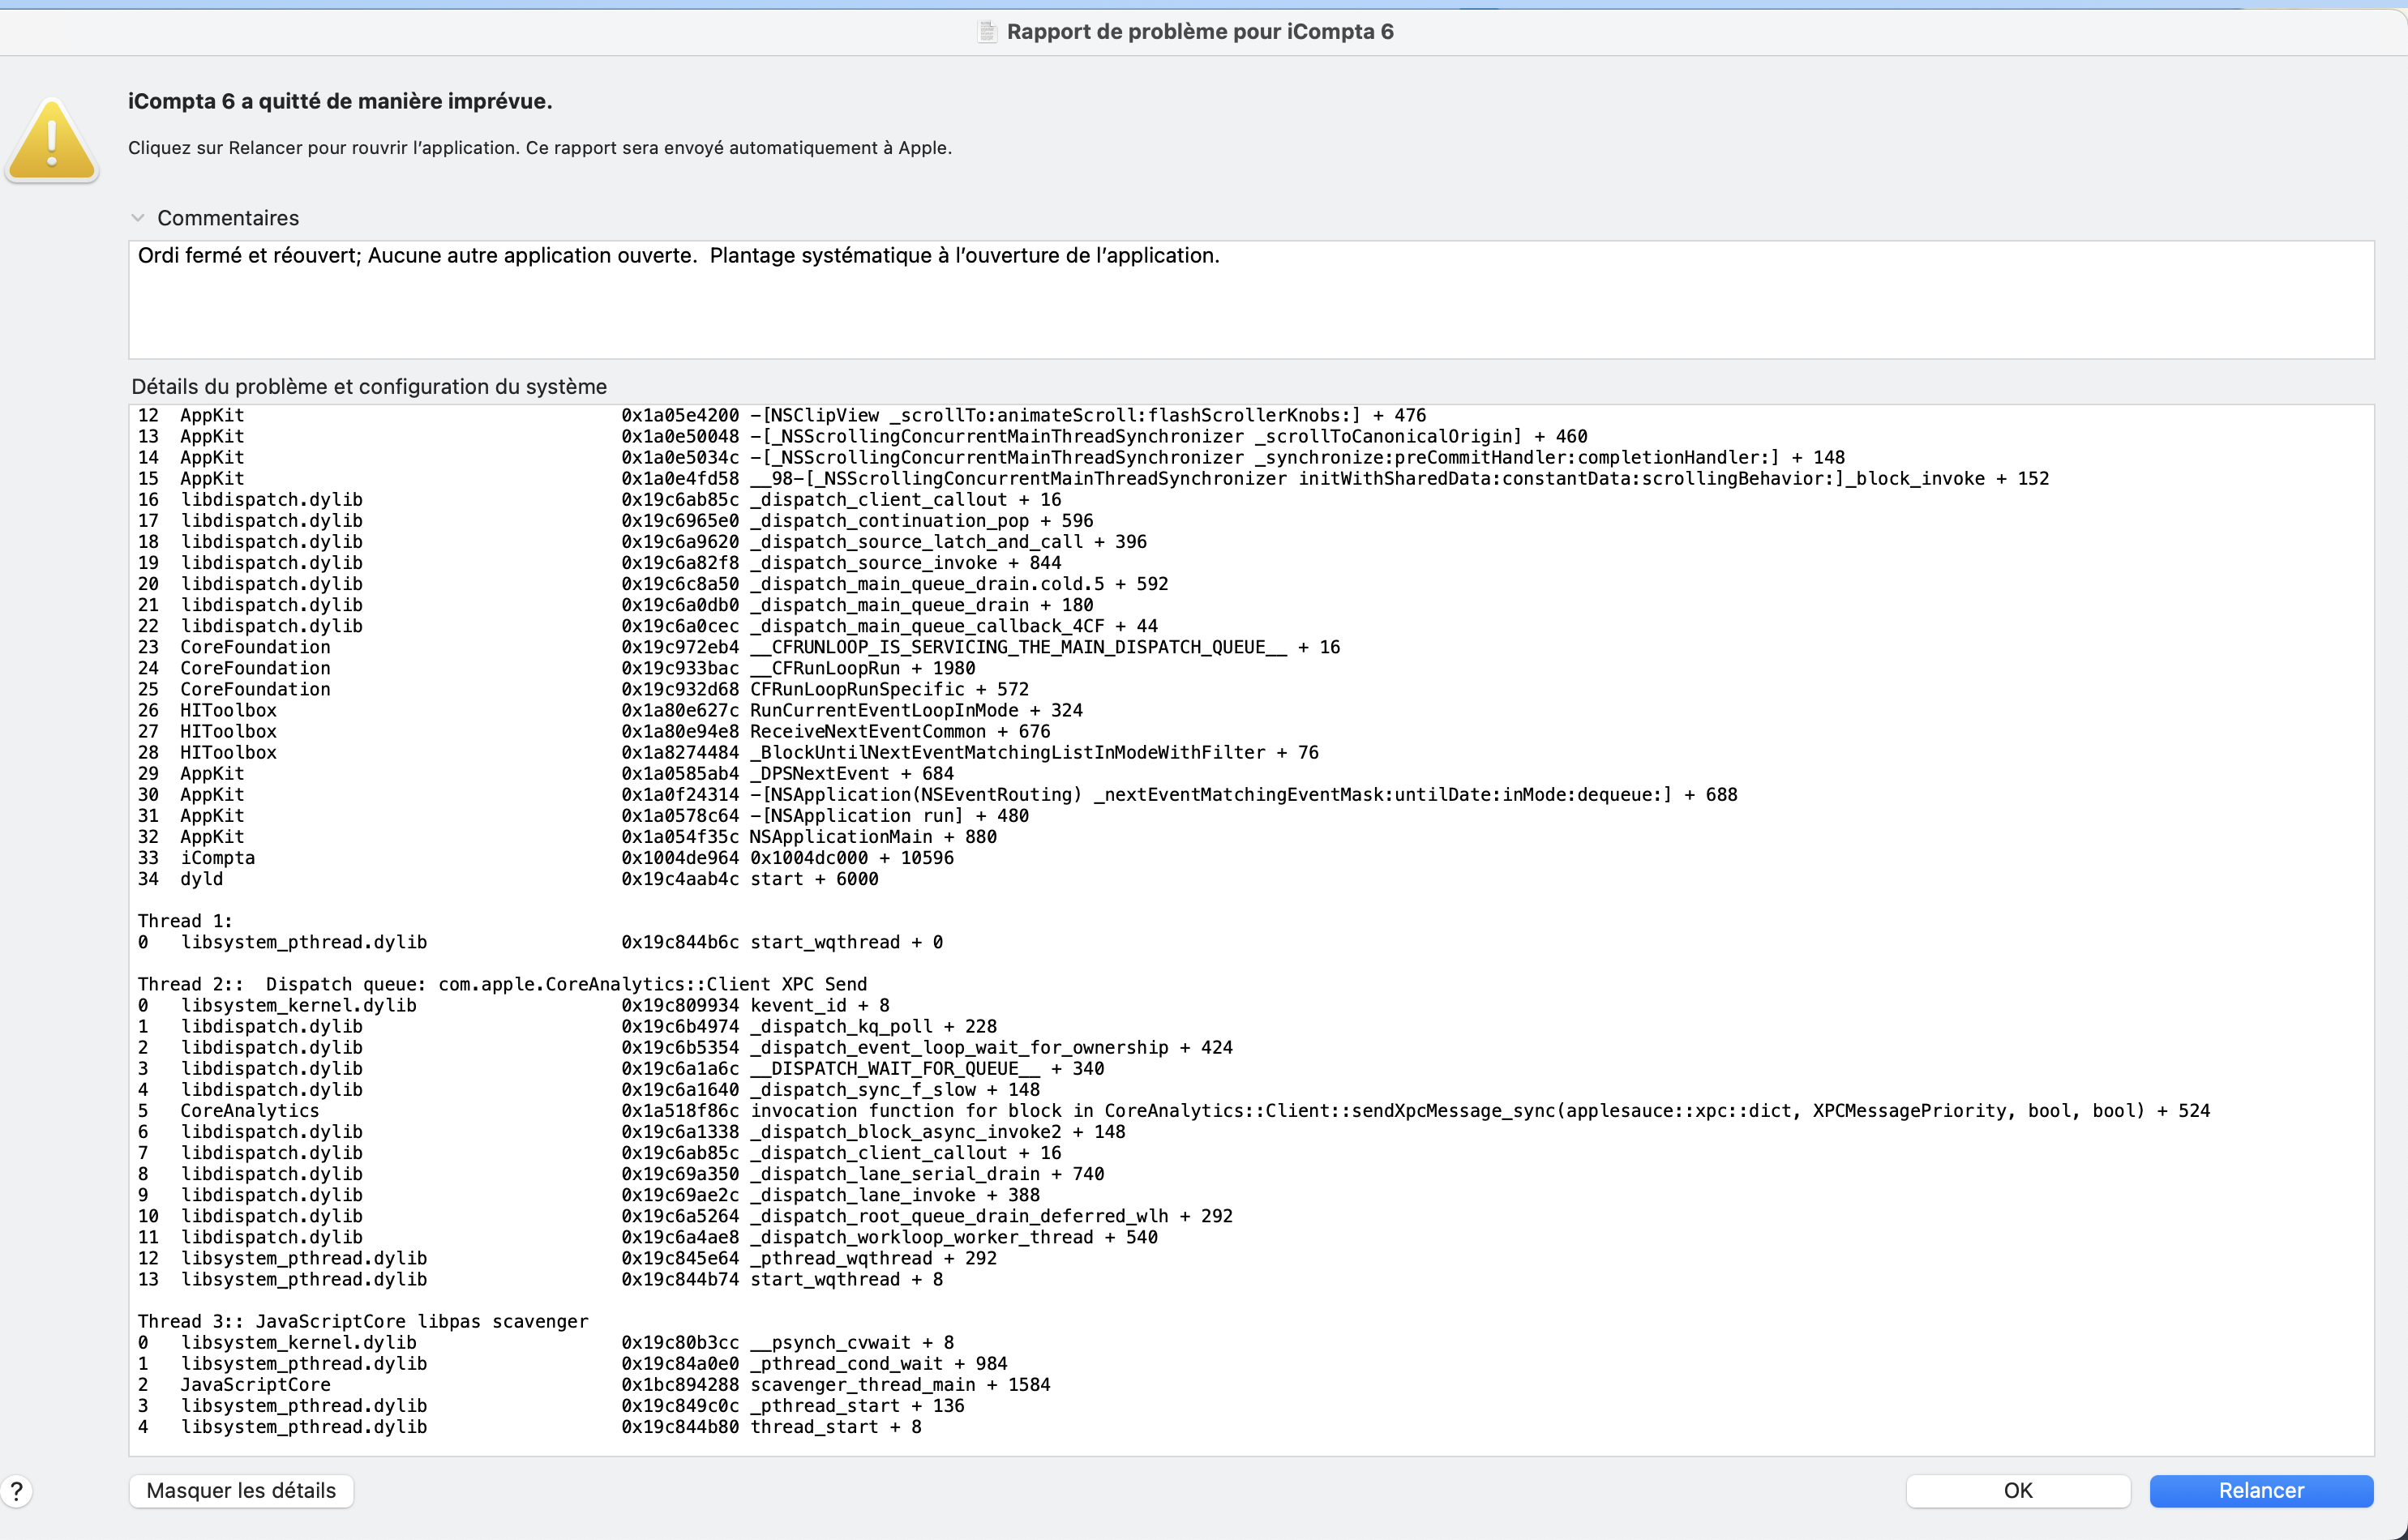
Task: Hide details with Masquer les détails
Action: [241, 1490]
